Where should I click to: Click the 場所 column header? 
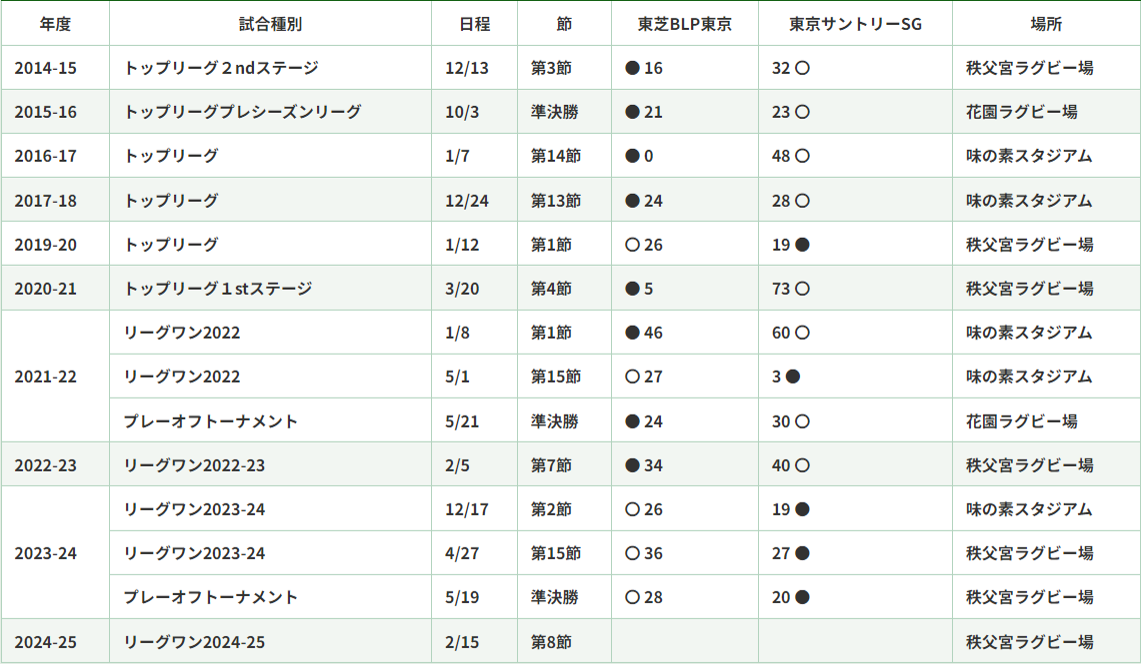[1046, 24]
